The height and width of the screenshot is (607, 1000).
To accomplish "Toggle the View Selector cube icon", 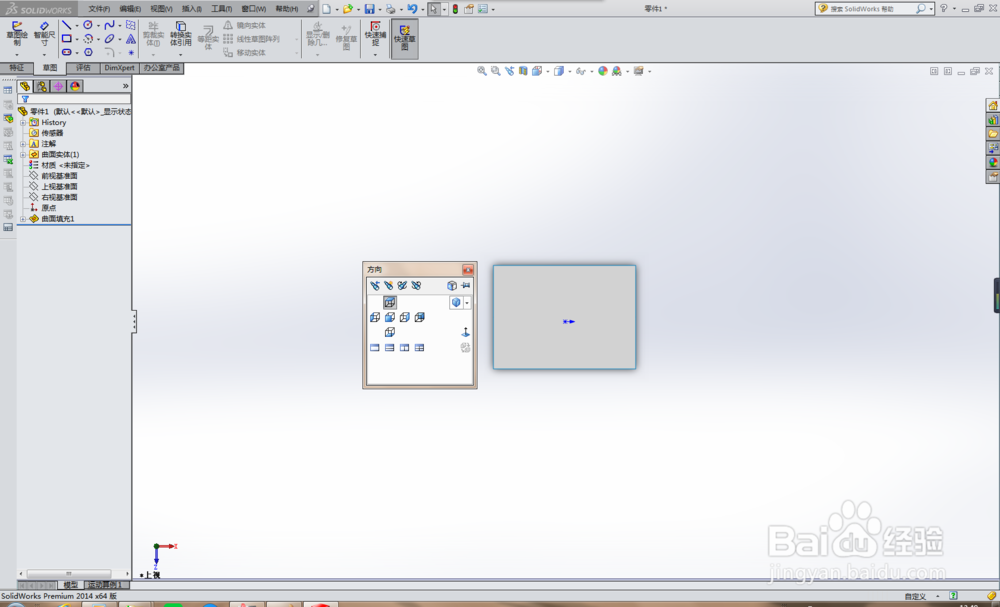I will click(x=452, y=285).
